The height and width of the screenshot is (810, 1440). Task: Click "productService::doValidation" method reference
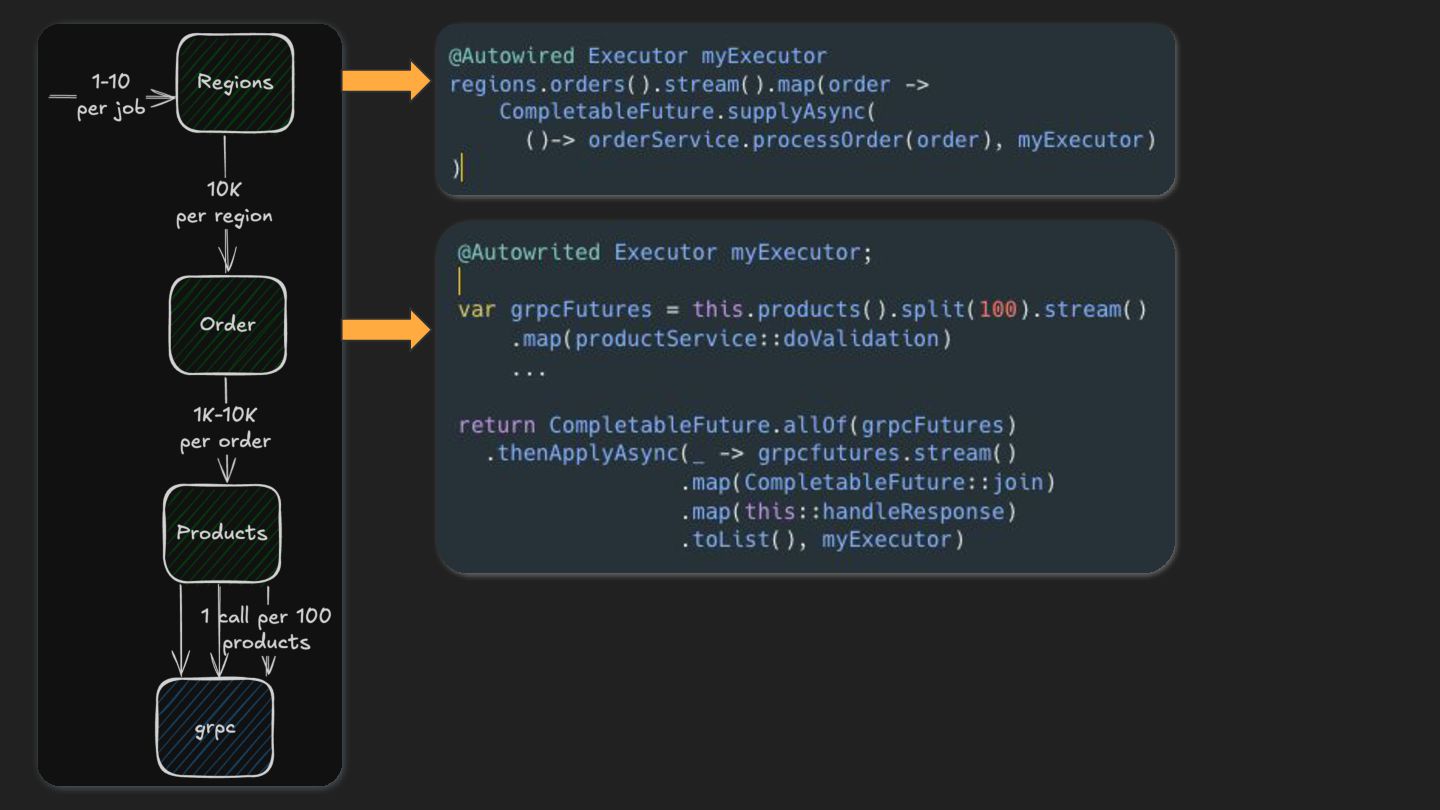pos(757,339)
